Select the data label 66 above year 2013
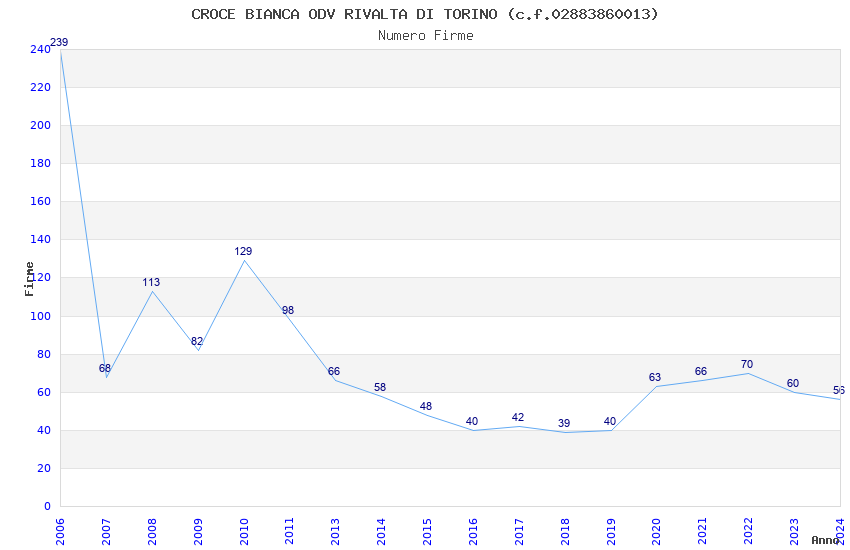Screen dimensions: 850x550 coord(334,371)
